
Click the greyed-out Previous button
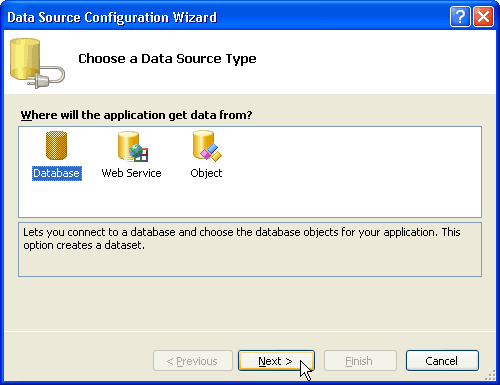tap(193, 361)
